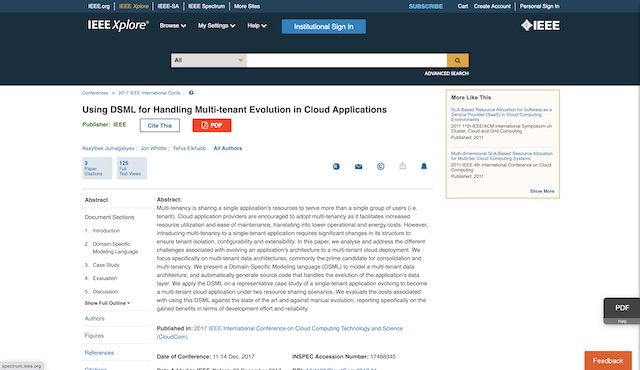This screenshot has width=640, height=370.
Task: Open IEEE-SA site link
Action: pyautogui.click(x=168, y=6)
